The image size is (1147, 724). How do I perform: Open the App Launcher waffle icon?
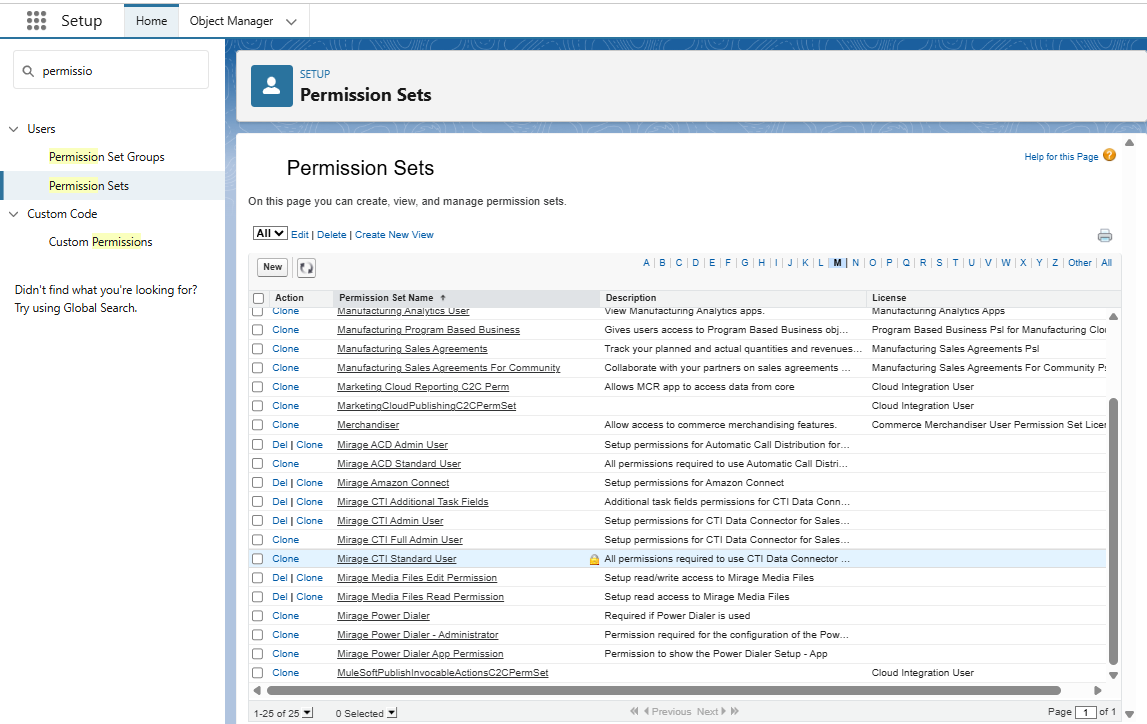point(36,20)
